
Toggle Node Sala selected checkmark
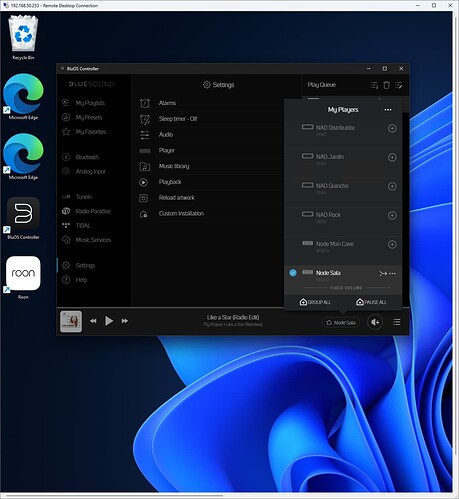(293, 273)
